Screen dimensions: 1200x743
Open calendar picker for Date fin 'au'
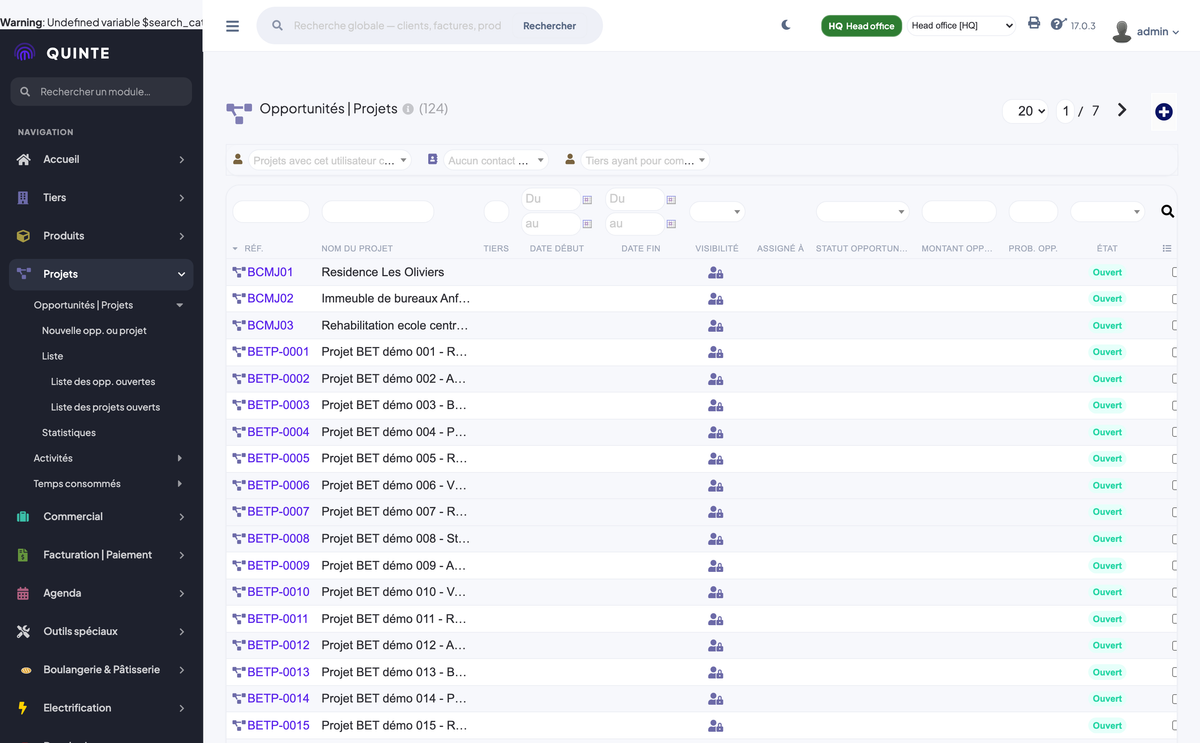pyautogui.click(x=671, y=224)
